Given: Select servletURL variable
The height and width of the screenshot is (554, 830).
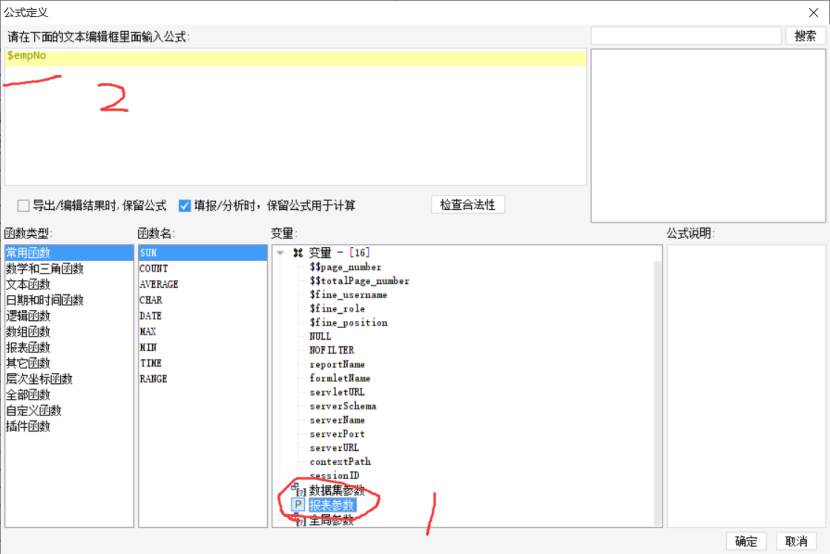Looking at the screenshot, I should 337,392.
